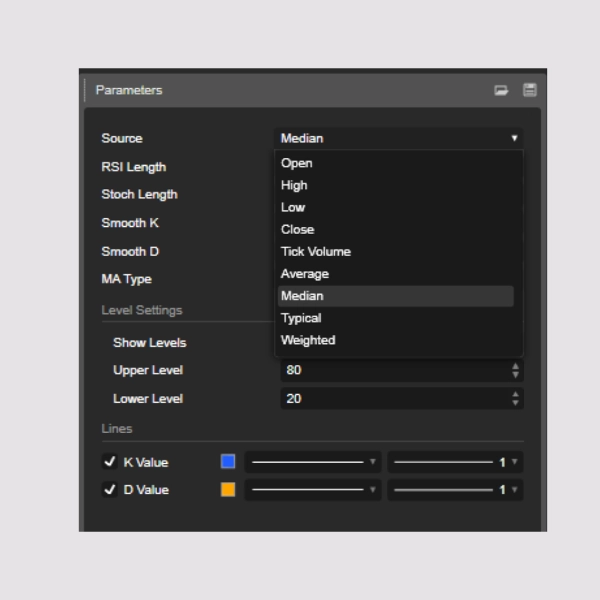Open the orange D Value color swatch
This screenshot has height=600, width=600.
click(x=228, y=490)
